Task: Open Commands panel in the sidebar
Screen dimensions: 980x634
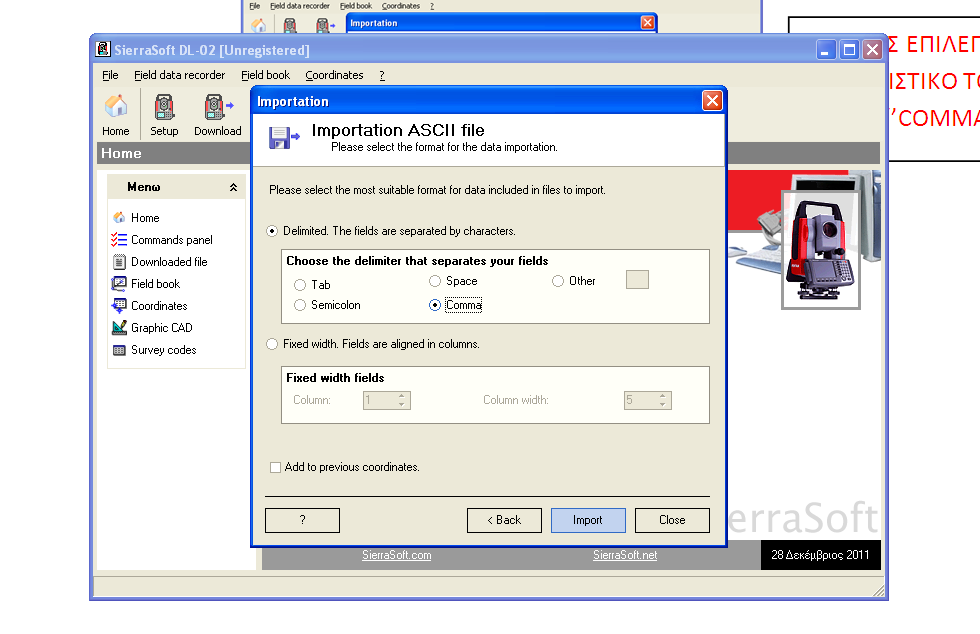Action: click(x=172, y=240)
